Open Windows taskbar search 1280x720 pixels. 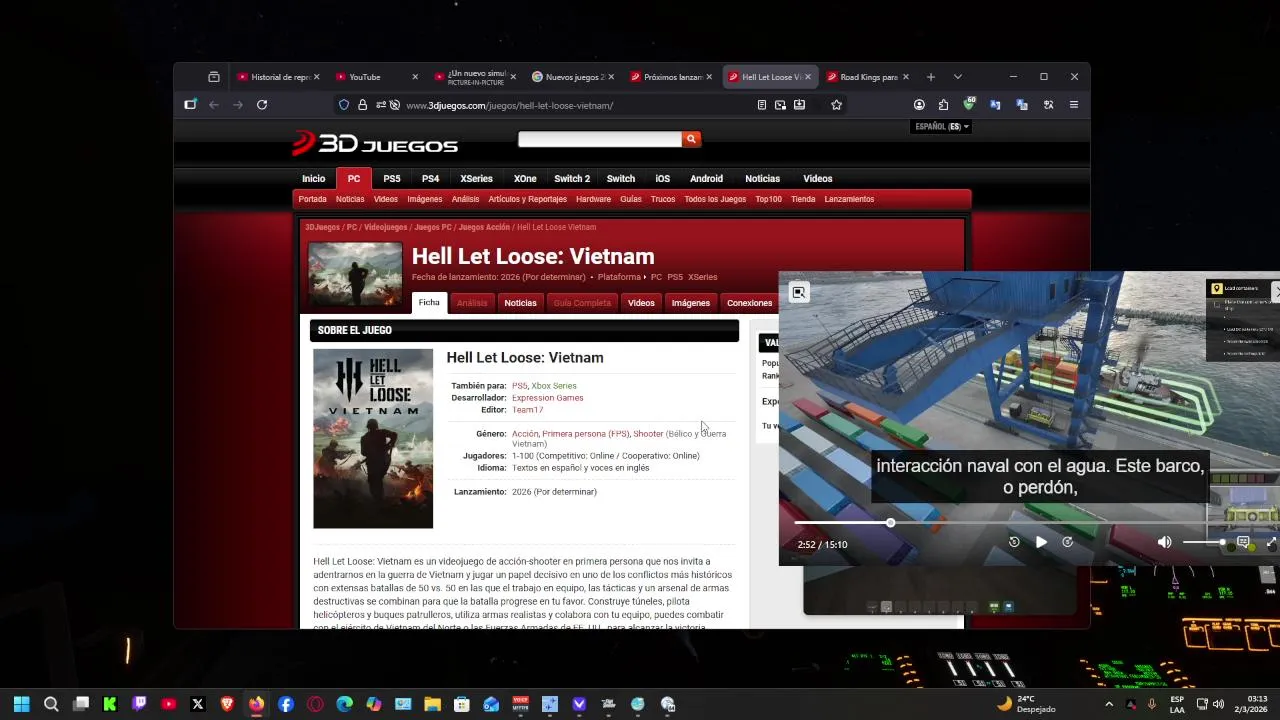(51, 705)
